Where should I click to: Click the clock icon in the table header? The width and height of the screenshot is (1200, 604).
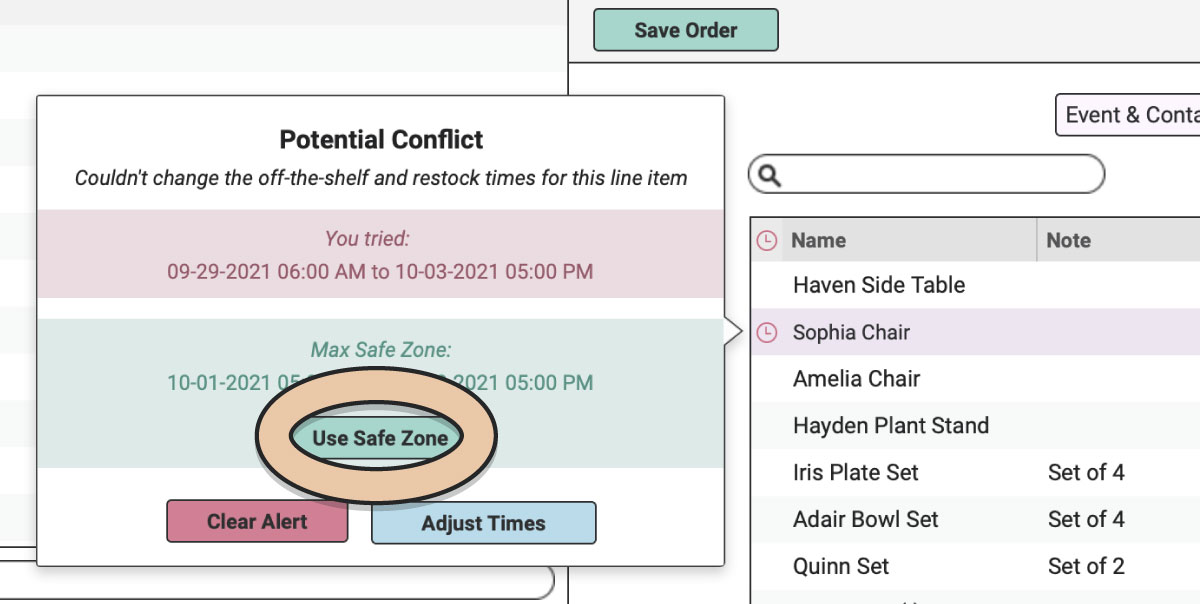(766, 240)
